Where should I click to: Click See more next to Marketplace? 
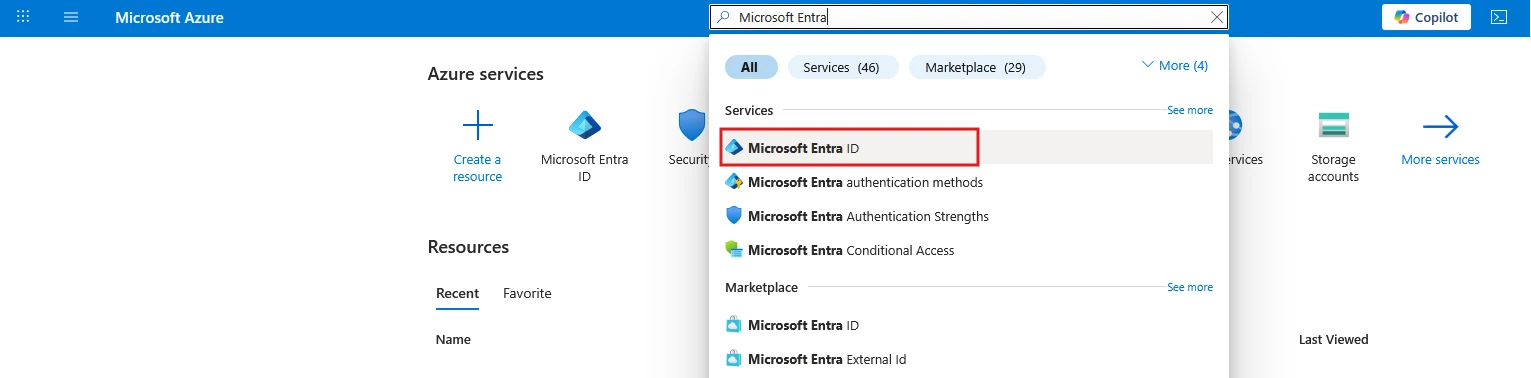coord(1190,287)
